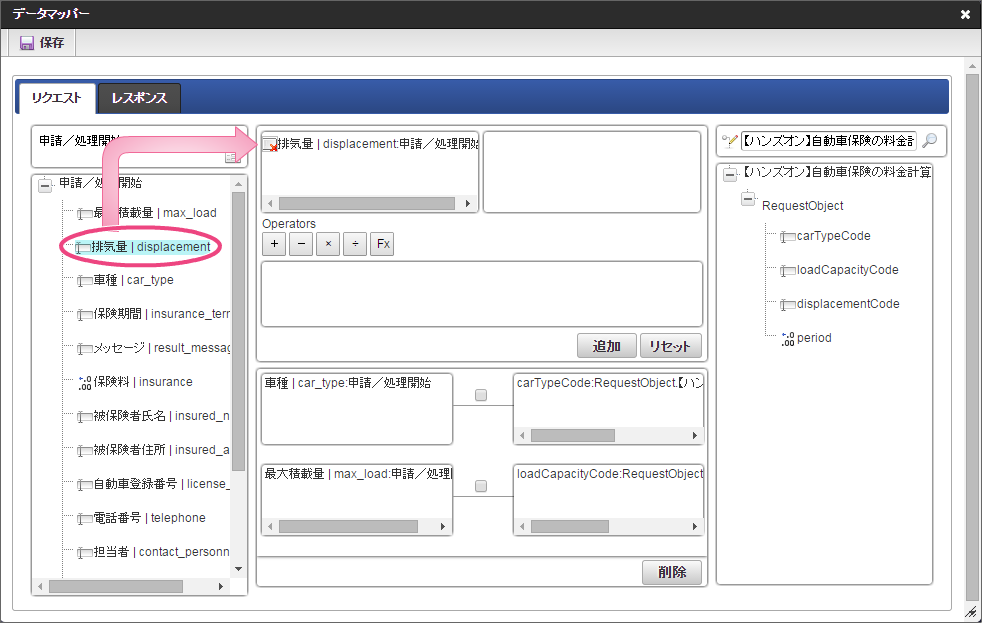
Task: Click the license number field icon
Action: [x=85, y=485]
